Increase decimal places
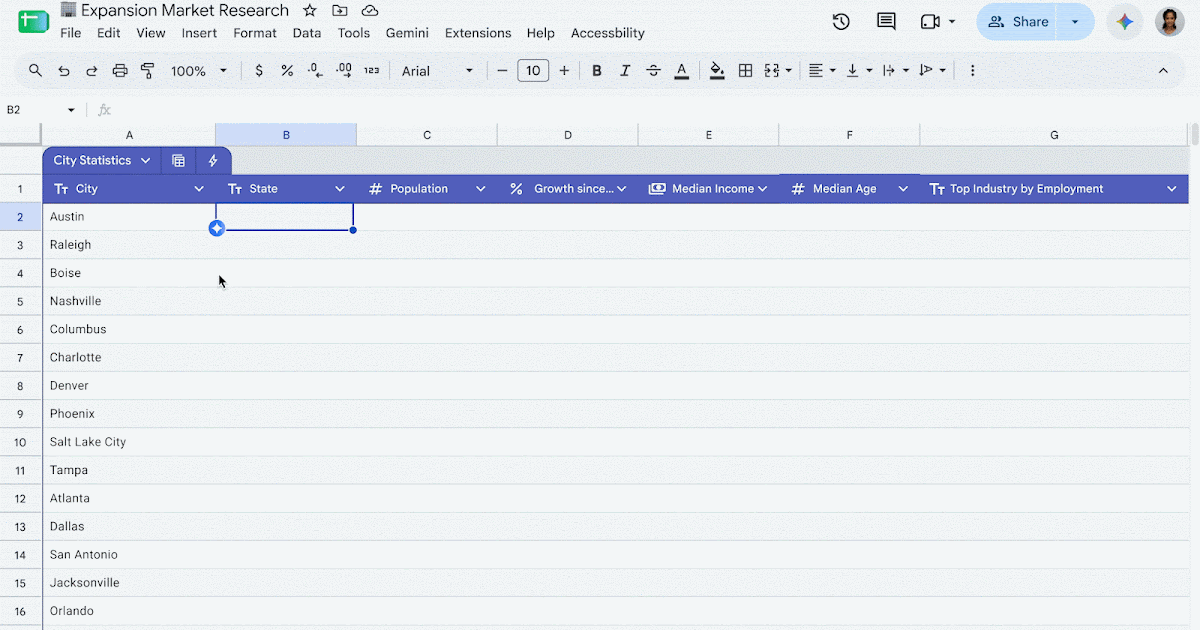The image size is (1200, 630). (344, 71)
